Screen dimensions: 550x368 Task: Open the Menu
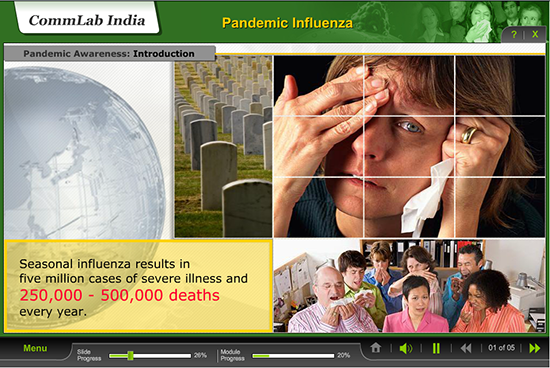[35, 348]
